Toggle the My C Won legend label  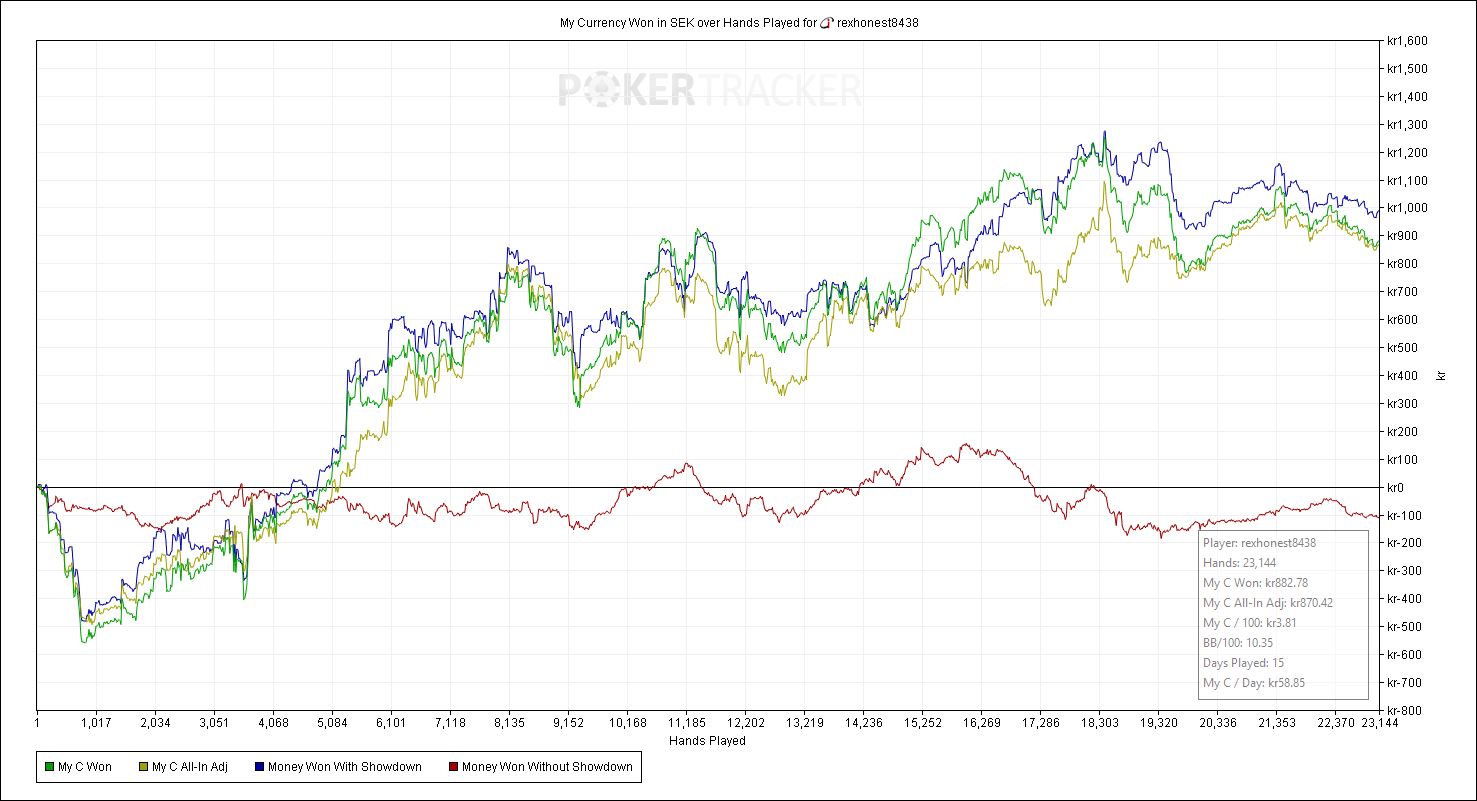coord(84,767)
